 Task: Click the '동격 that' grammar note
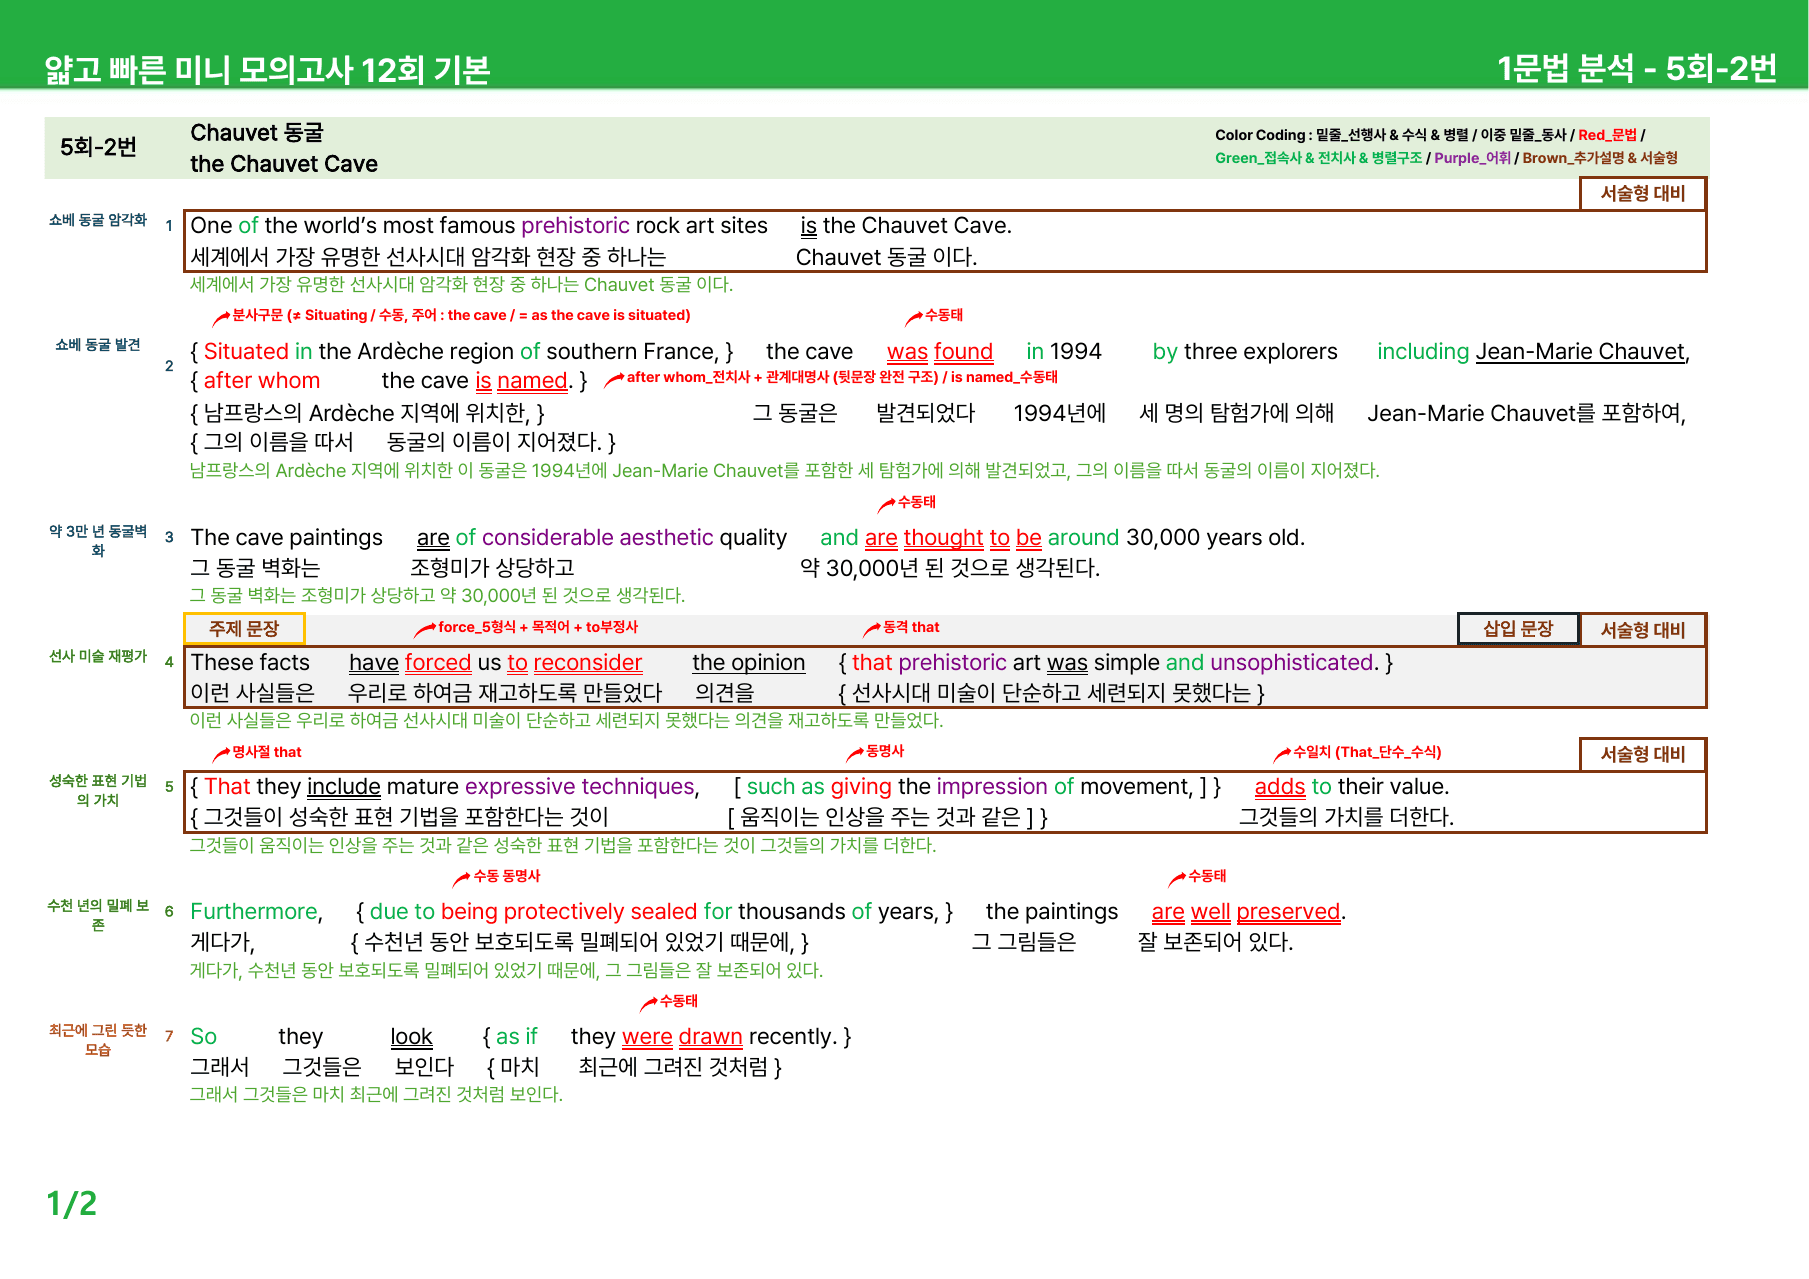(x=902, y=628)
